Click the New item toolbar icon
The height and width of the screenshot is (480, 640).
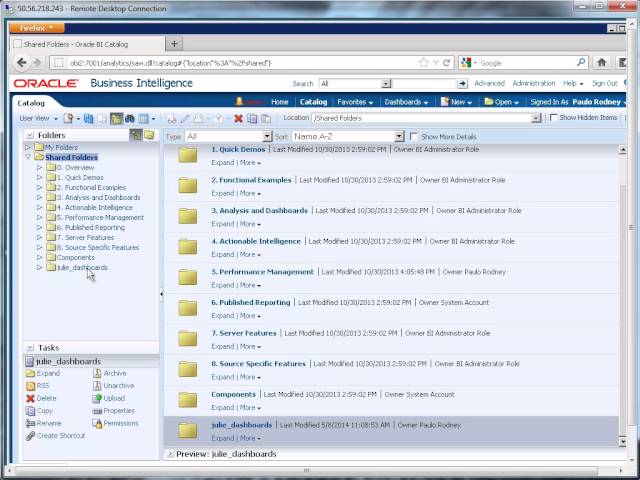pos(69,118)
